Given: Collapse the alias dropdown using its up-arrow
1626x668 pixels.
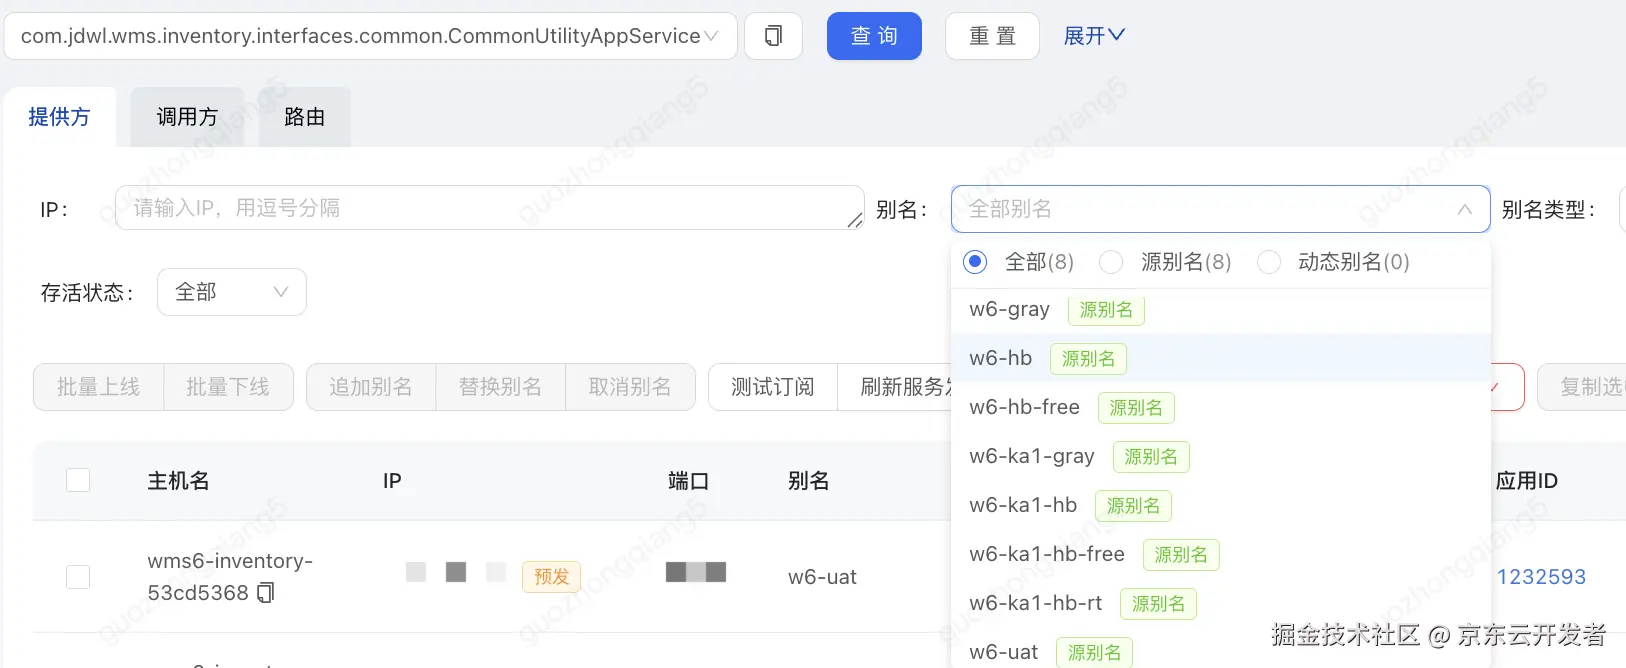Looking at the screenshot, I should (1464, 209).
